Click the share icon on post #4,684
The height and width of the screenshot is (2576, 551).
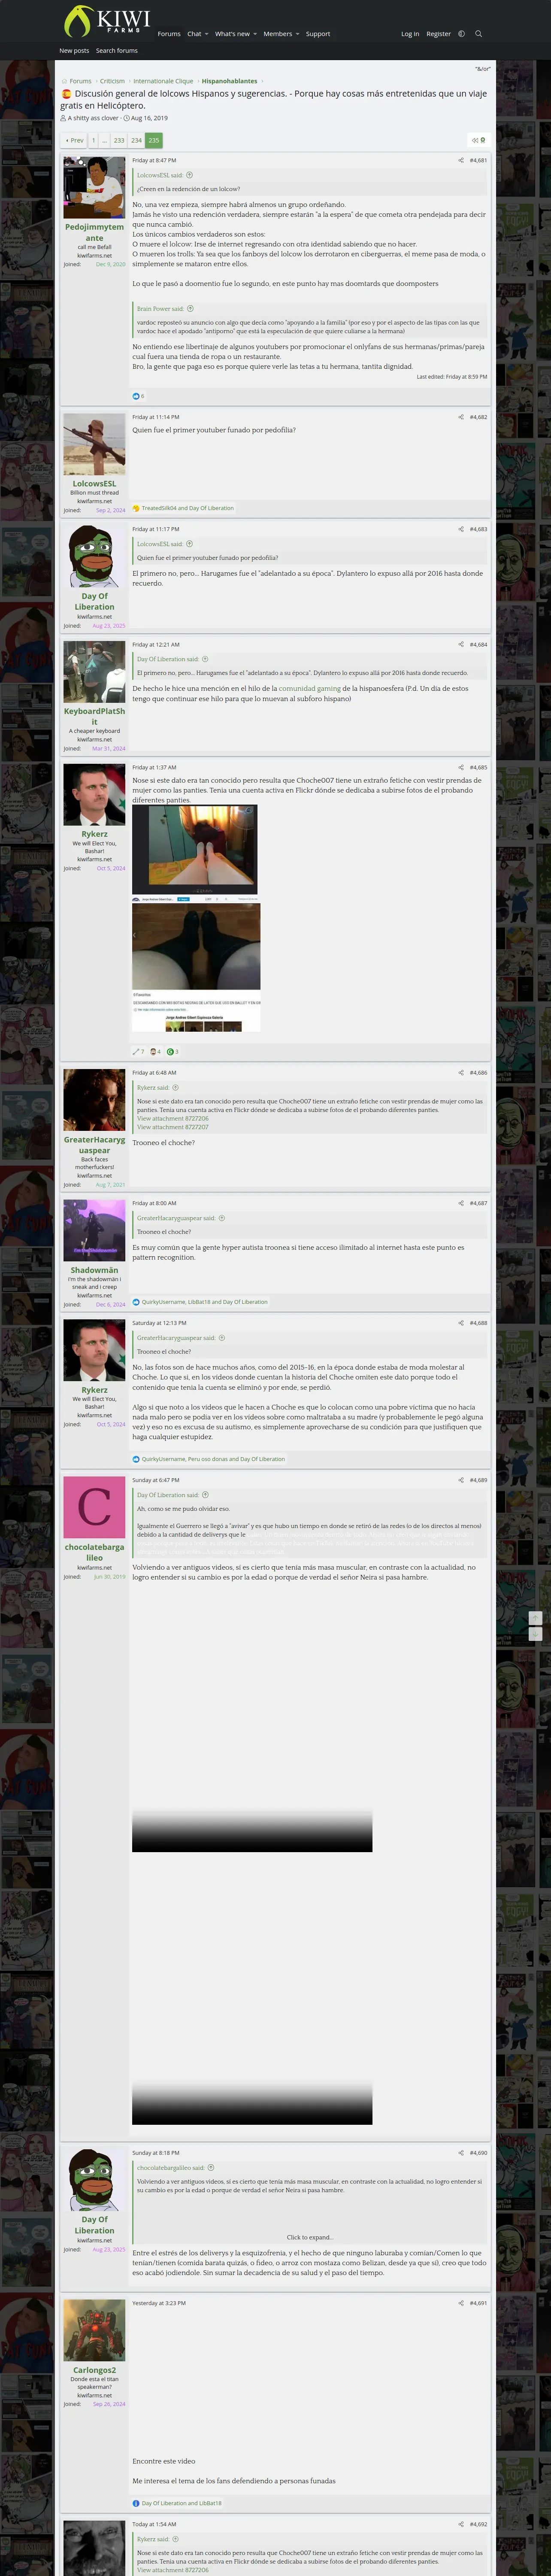tap(461, 644)
